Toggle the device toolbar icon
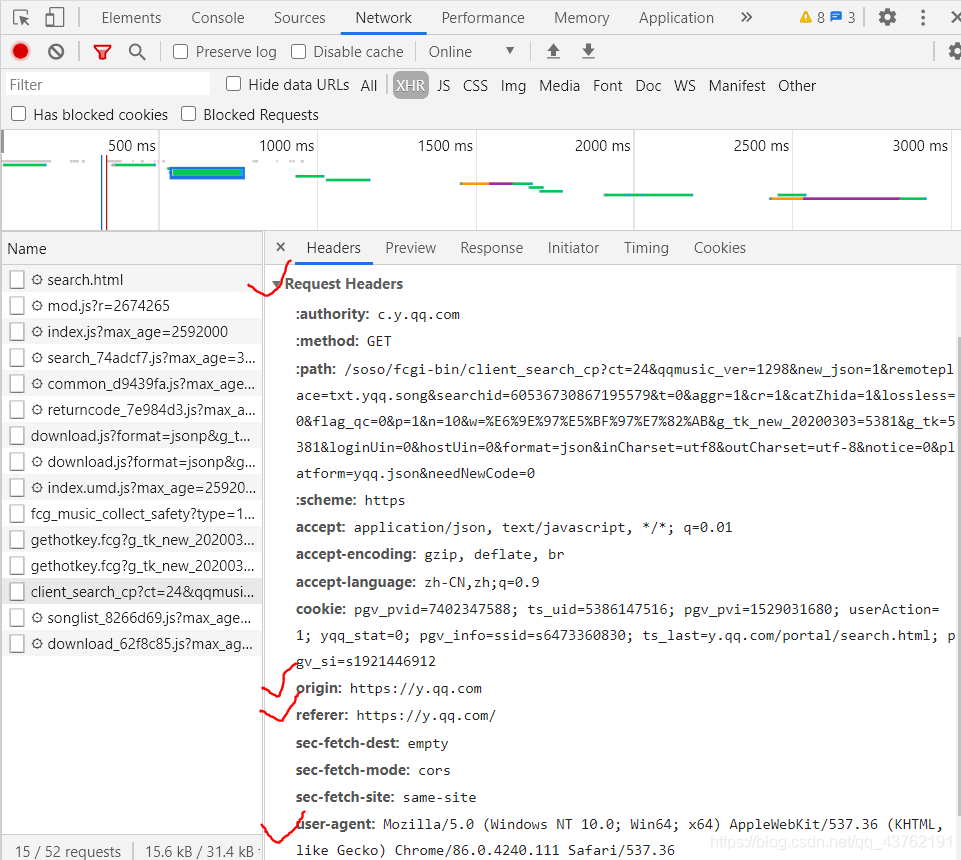 point(55,18)
